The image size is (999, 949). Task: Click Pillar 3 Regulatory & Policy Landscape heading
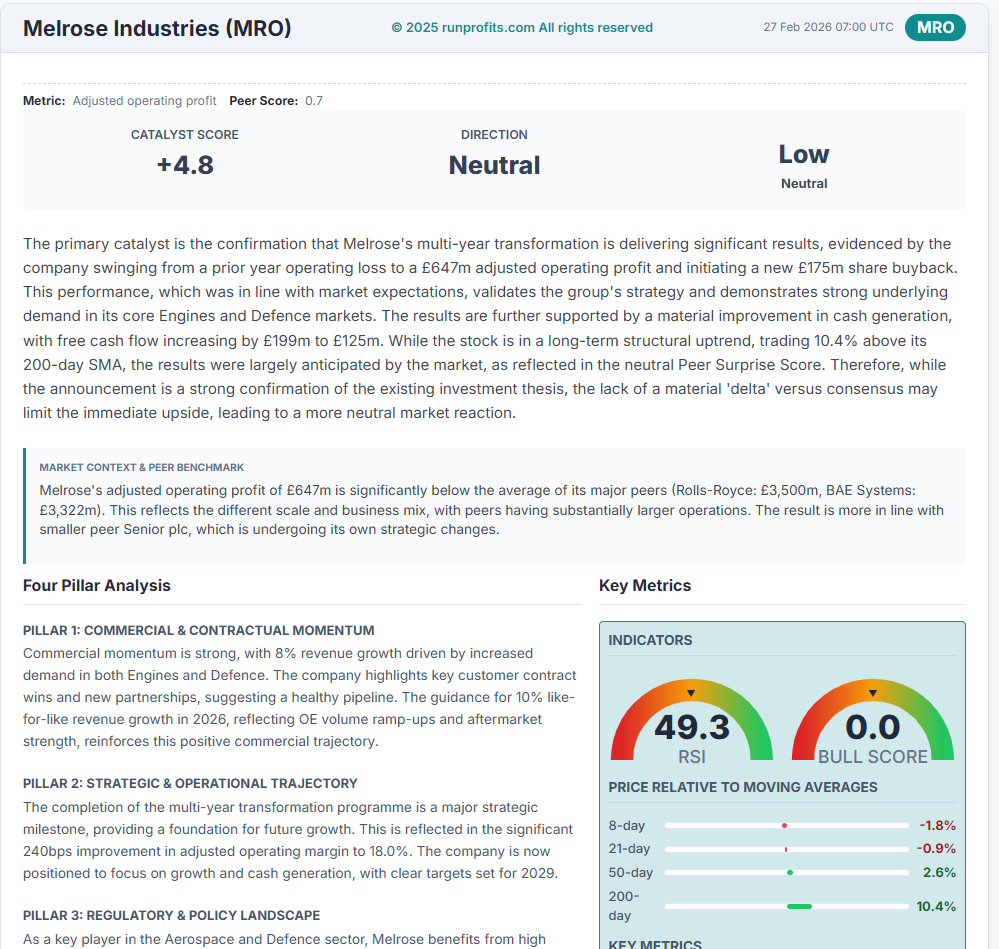tap(171, 915)
